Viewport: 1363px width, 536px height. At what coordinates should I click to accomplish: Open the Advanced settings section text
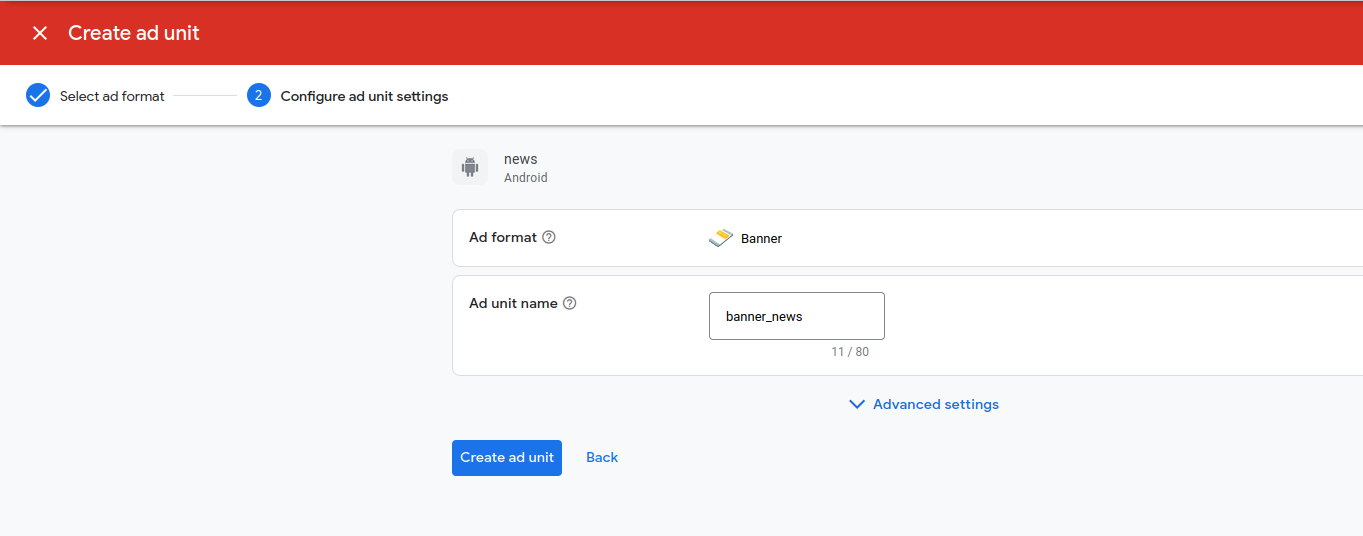(935, 405)
